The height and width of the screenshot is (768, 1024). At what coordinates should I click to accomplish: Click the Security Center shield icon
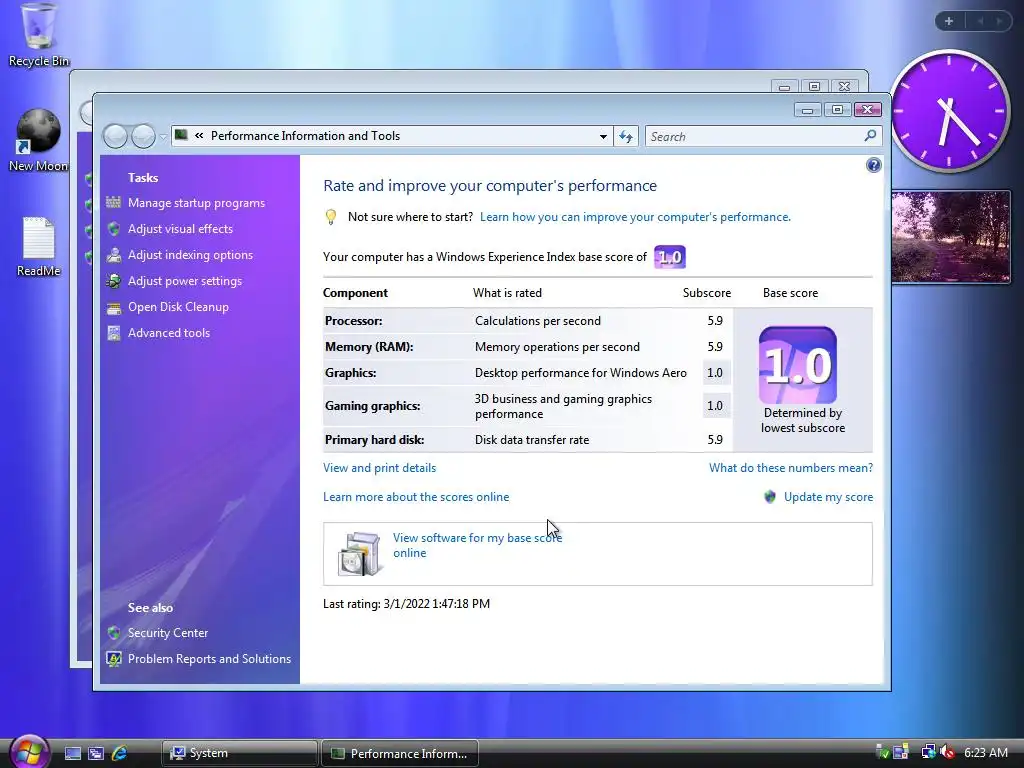pyautogui.click(x=114, y=633)
